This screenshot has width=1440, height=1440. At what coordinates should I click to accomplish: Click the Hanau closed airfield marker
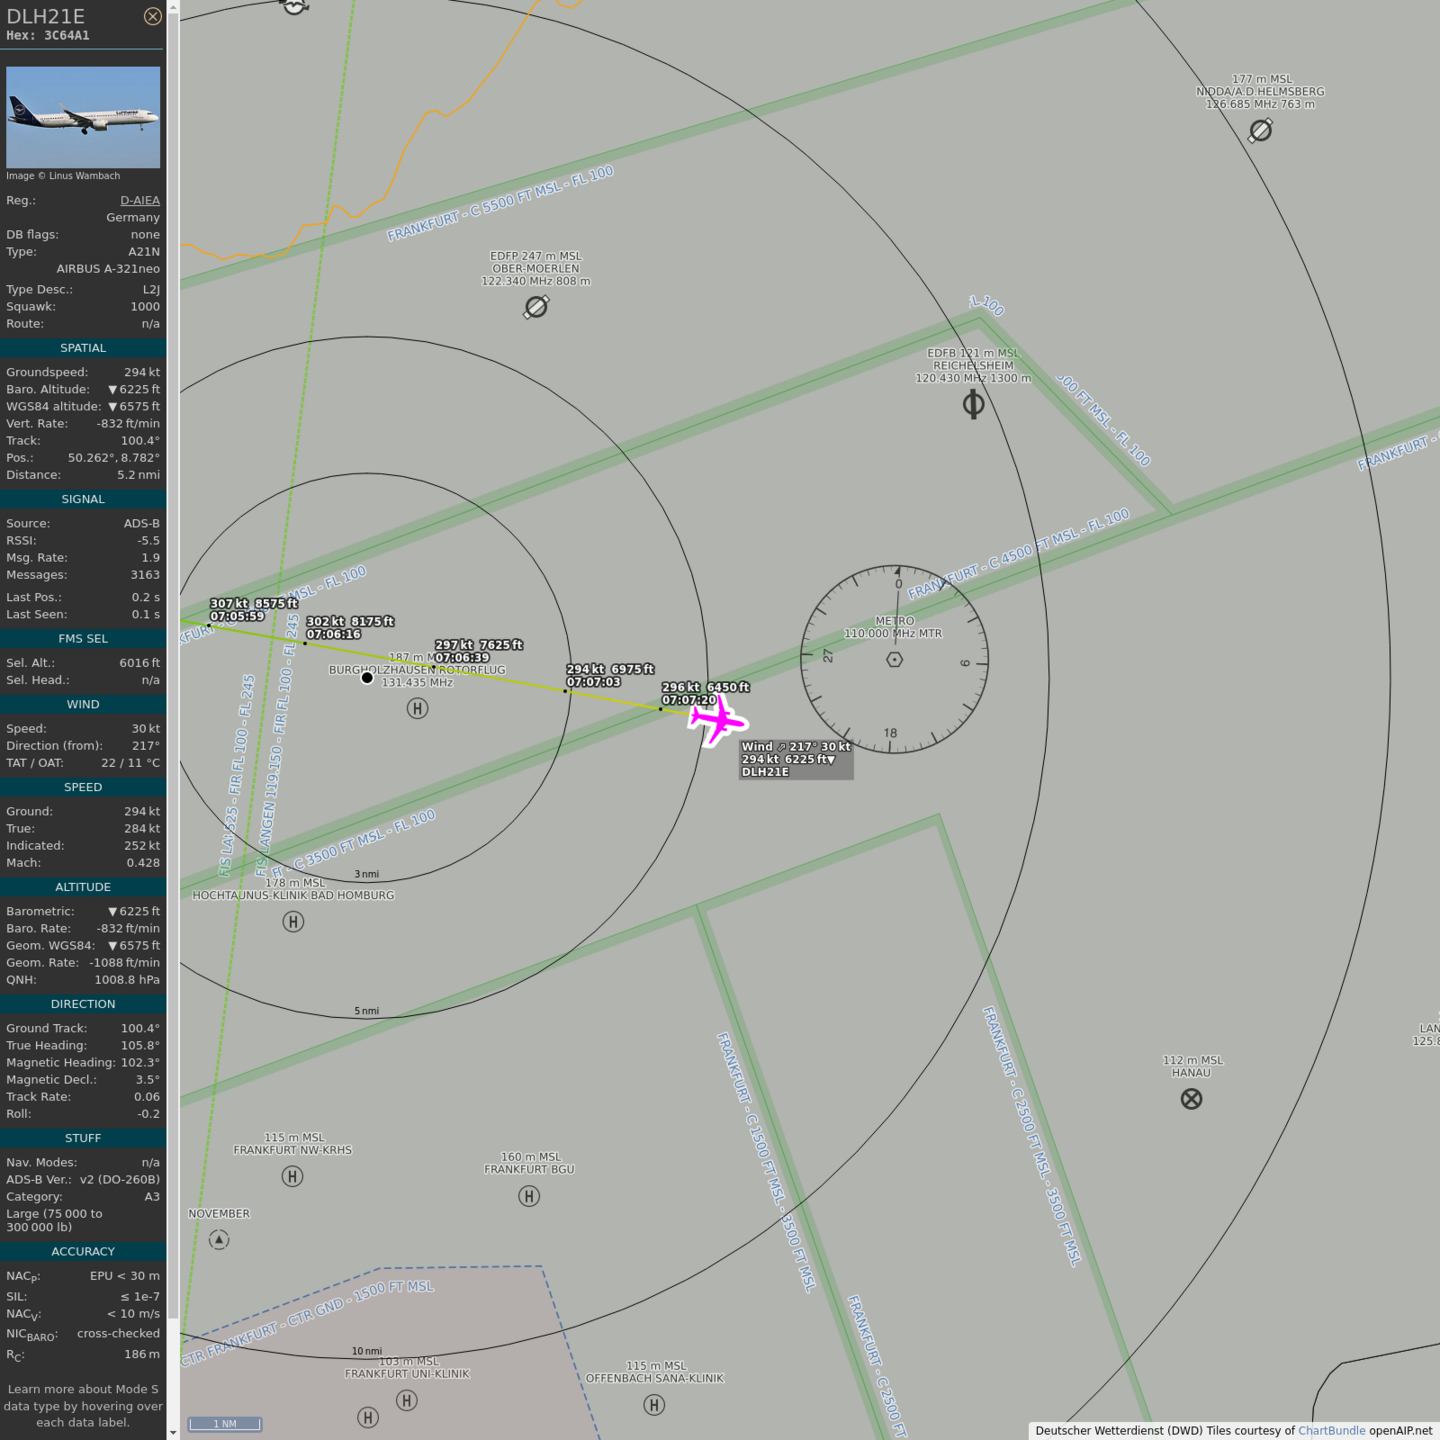click(x=1191, y=1099)
